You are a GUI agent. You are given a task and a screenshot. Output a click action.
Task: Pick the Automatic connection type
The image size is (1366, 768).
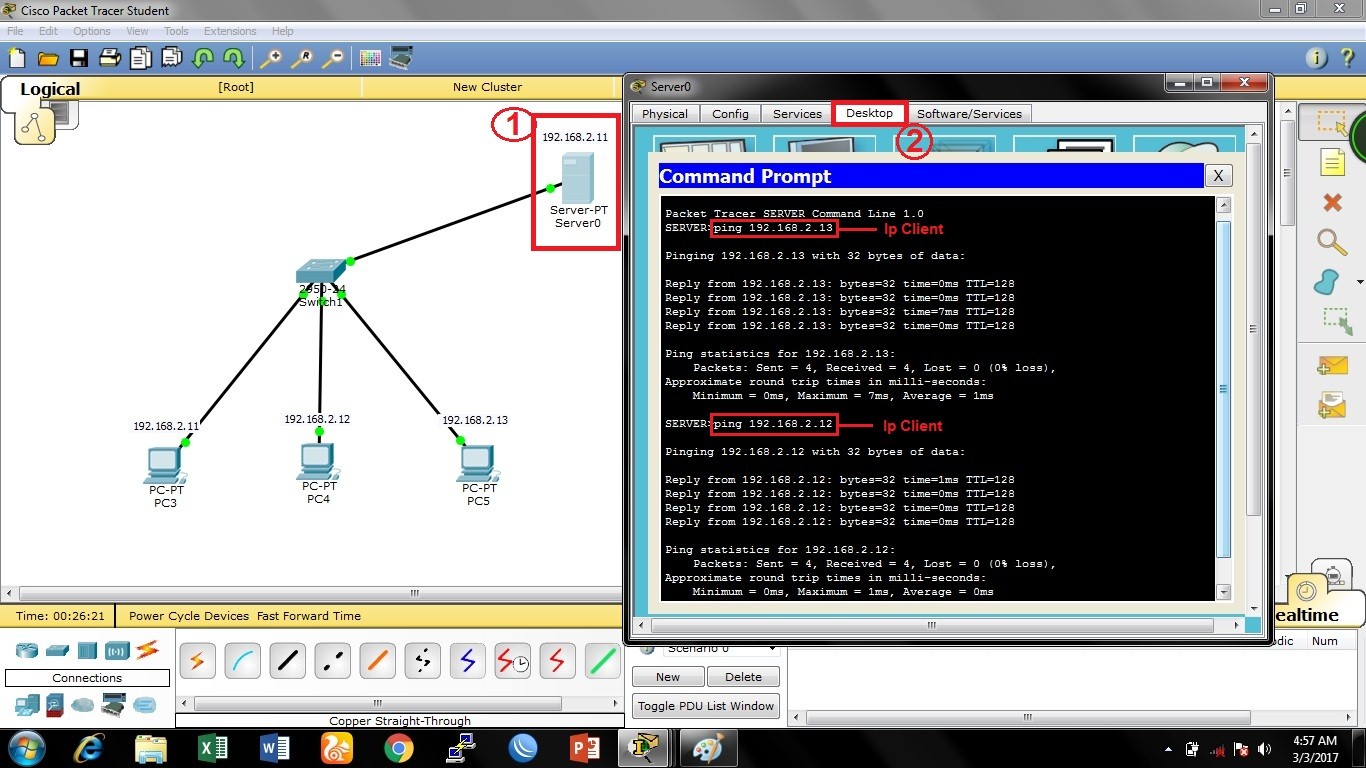(197, 661)
